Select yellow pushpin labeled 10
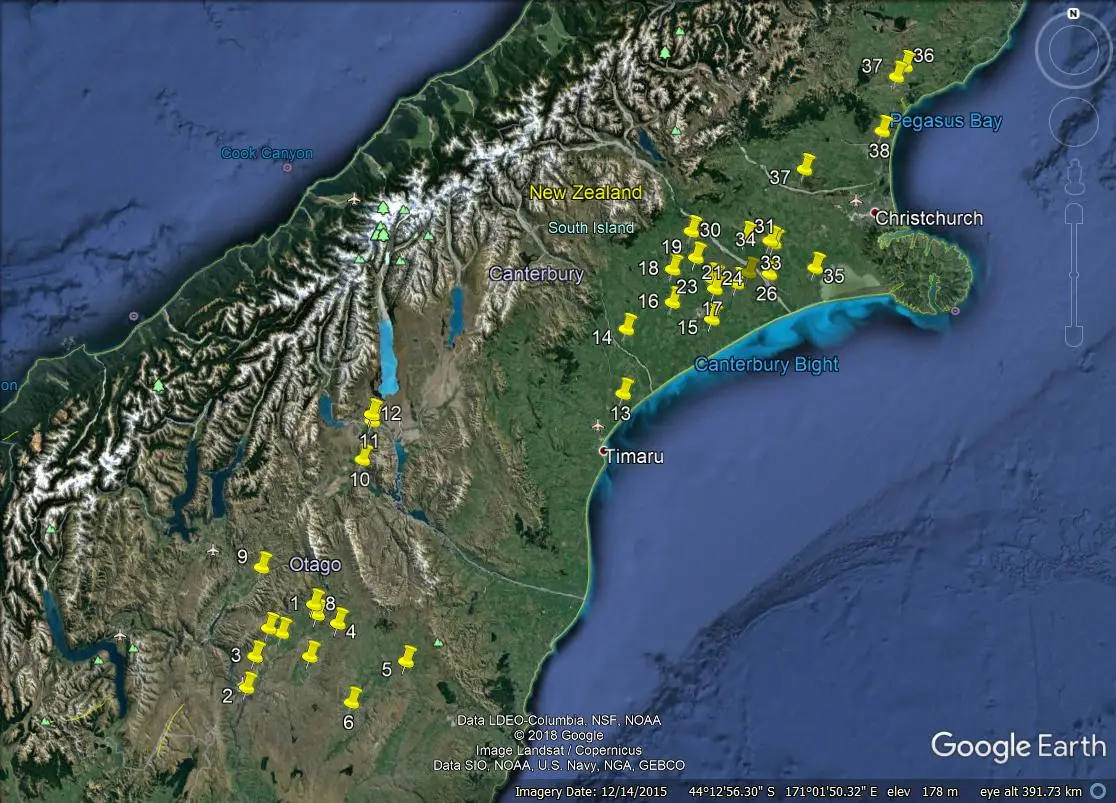The height and width of the screenshot is (803, 1116). [364, 456]
